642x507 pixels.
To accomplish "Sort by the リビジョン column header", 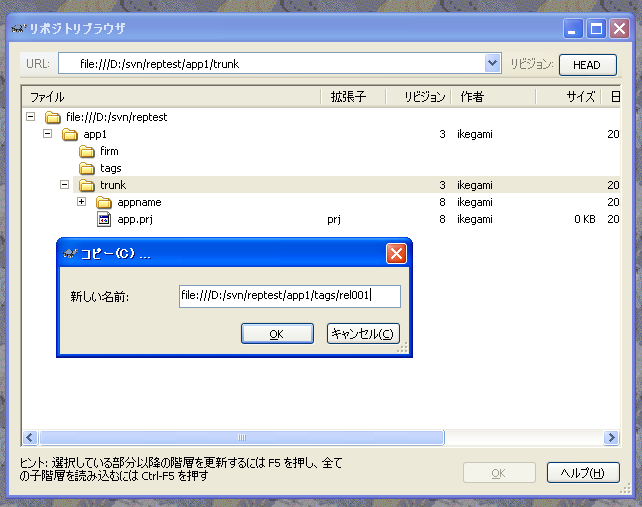I will (x=418, y=97).
